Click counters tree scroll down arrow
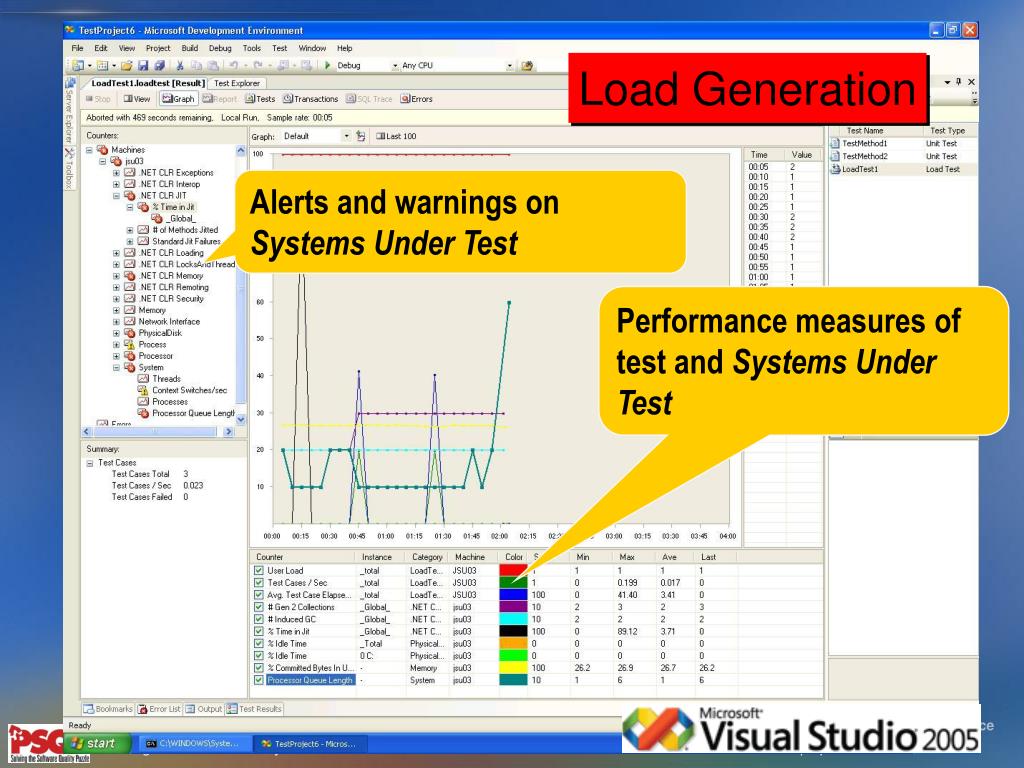 (240, 419)
